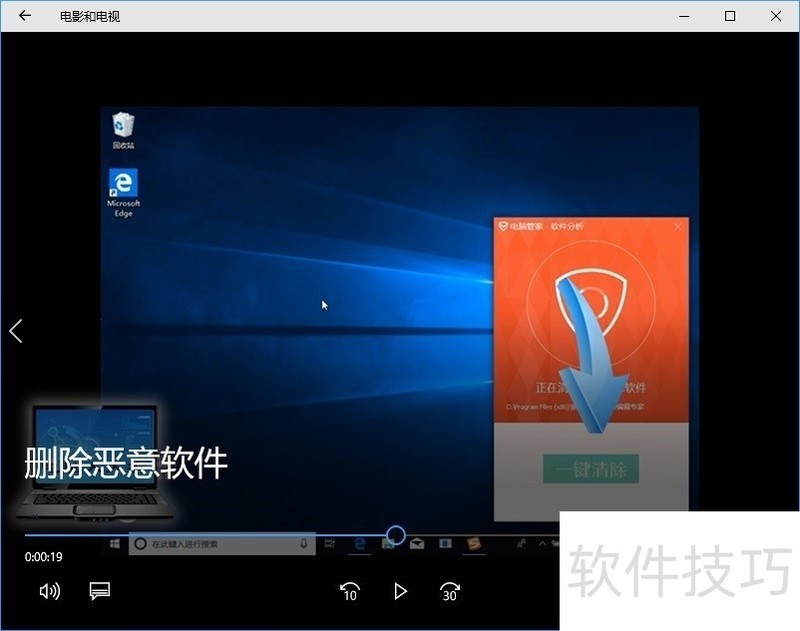
Task: Click the back arrow in the title bar
Action: [x=25, y=16]
